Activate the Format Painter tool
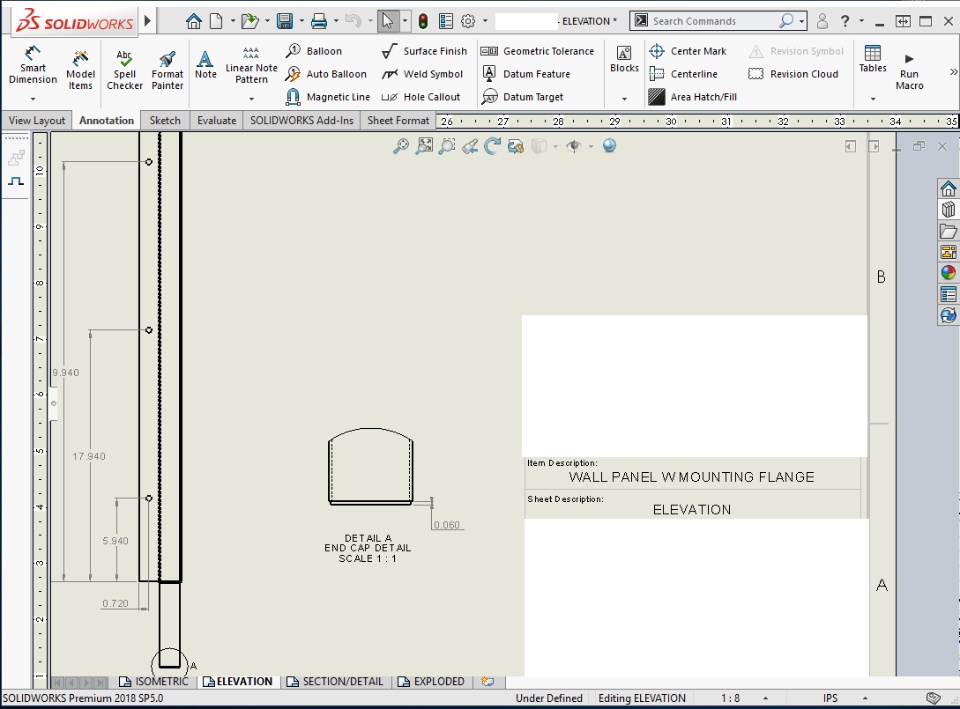The width and height of the screenshot is (960, 709). click(167, 70)
